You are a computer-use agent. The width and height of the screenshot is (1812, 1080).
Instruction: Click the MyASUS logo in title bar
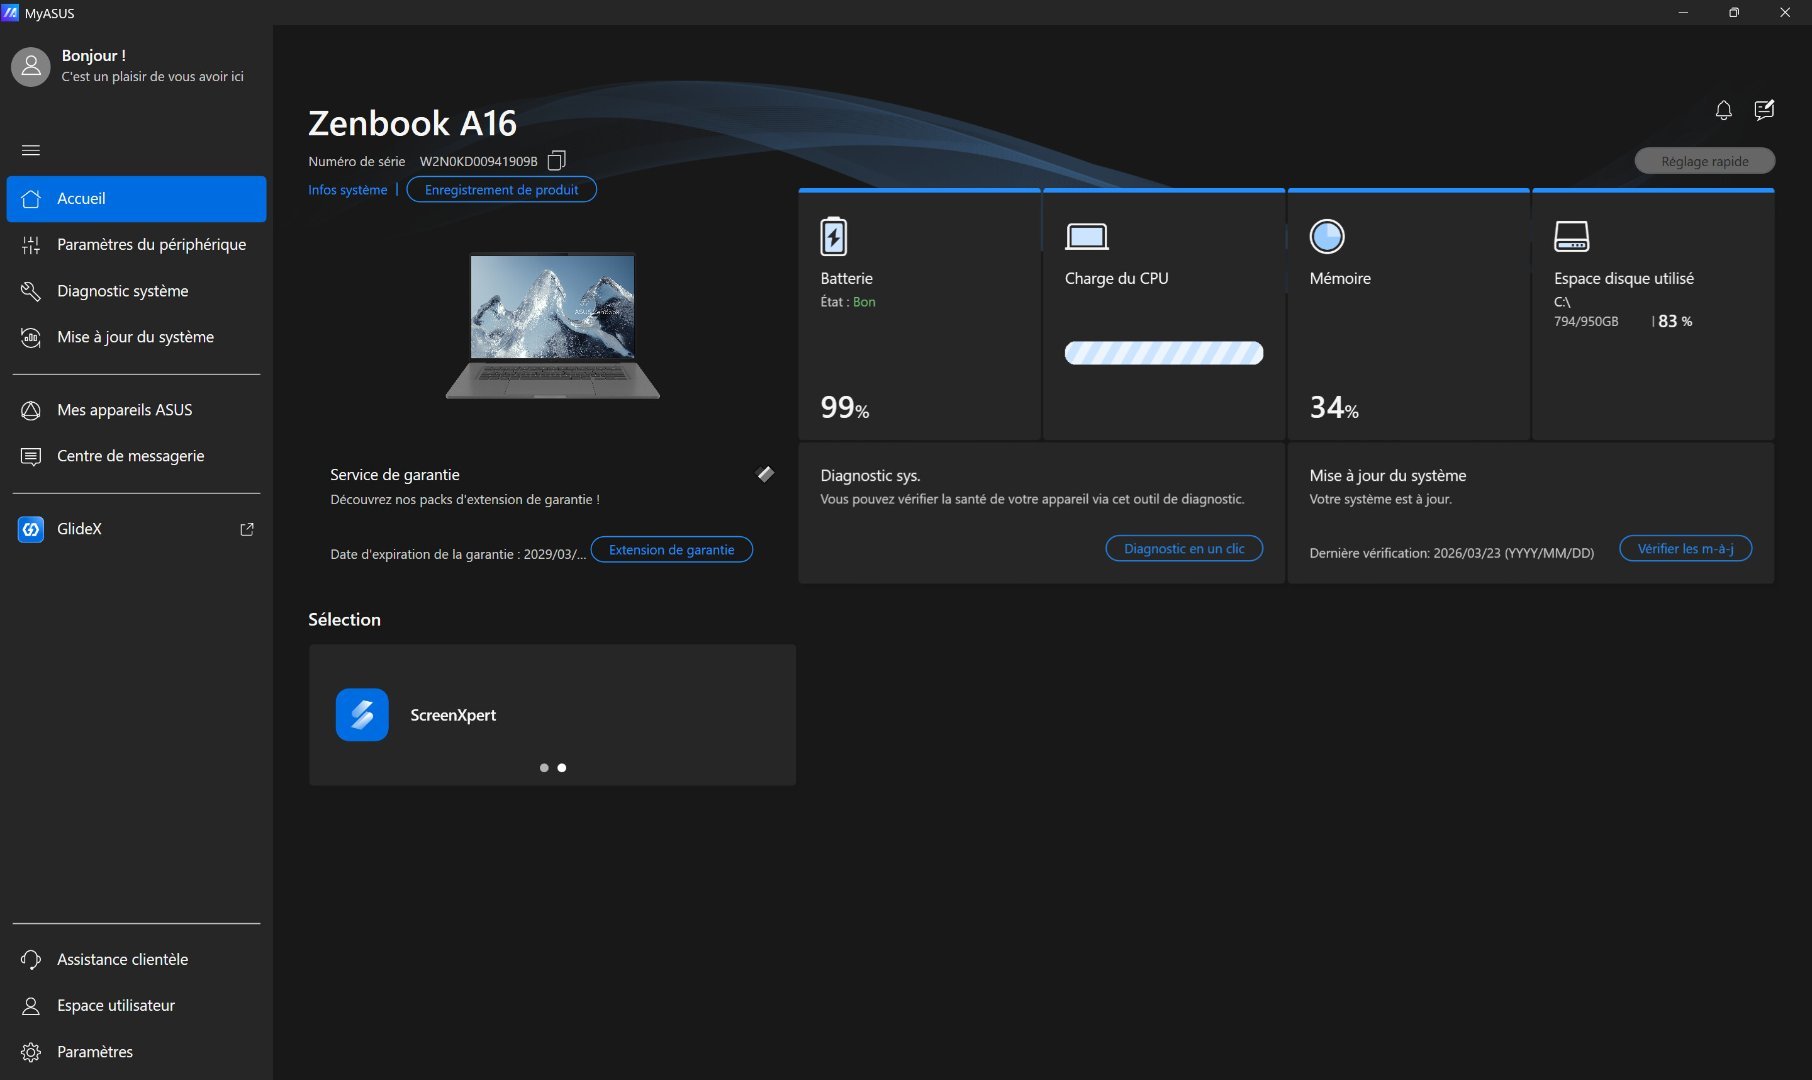pos(10,13)
